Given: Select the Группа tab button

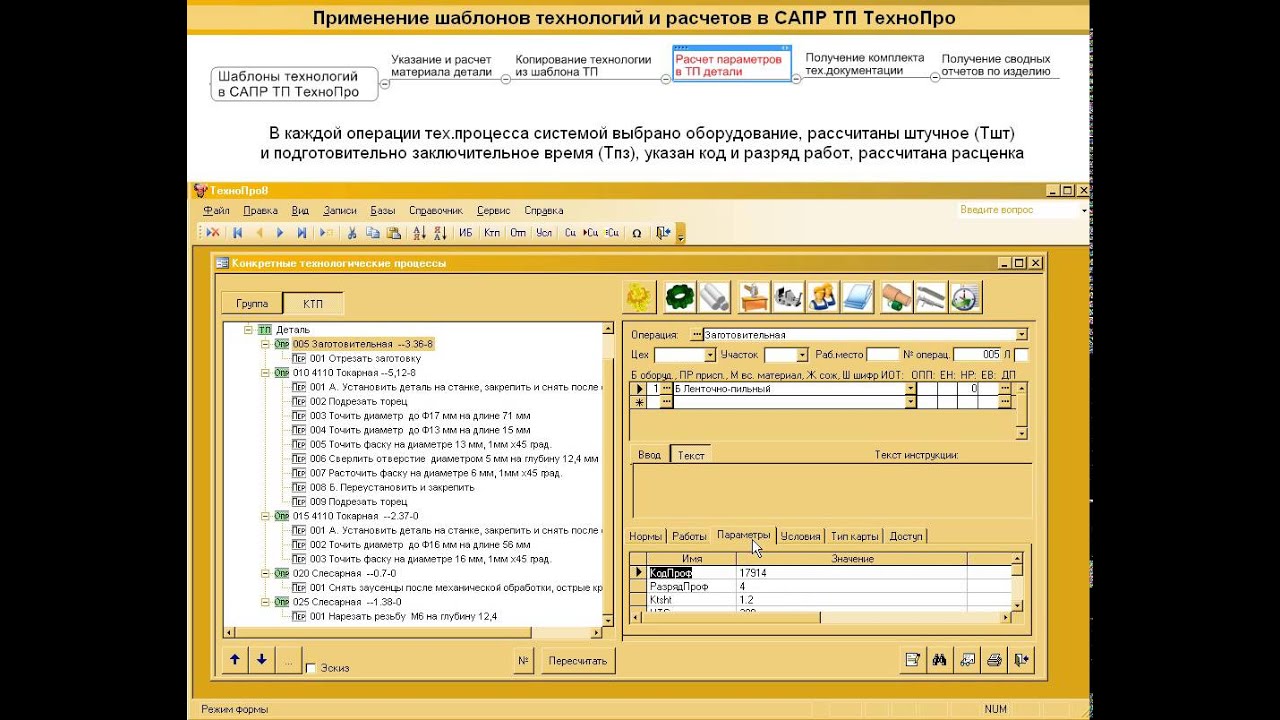Looking at the screenshot, I should coord(252,303).
